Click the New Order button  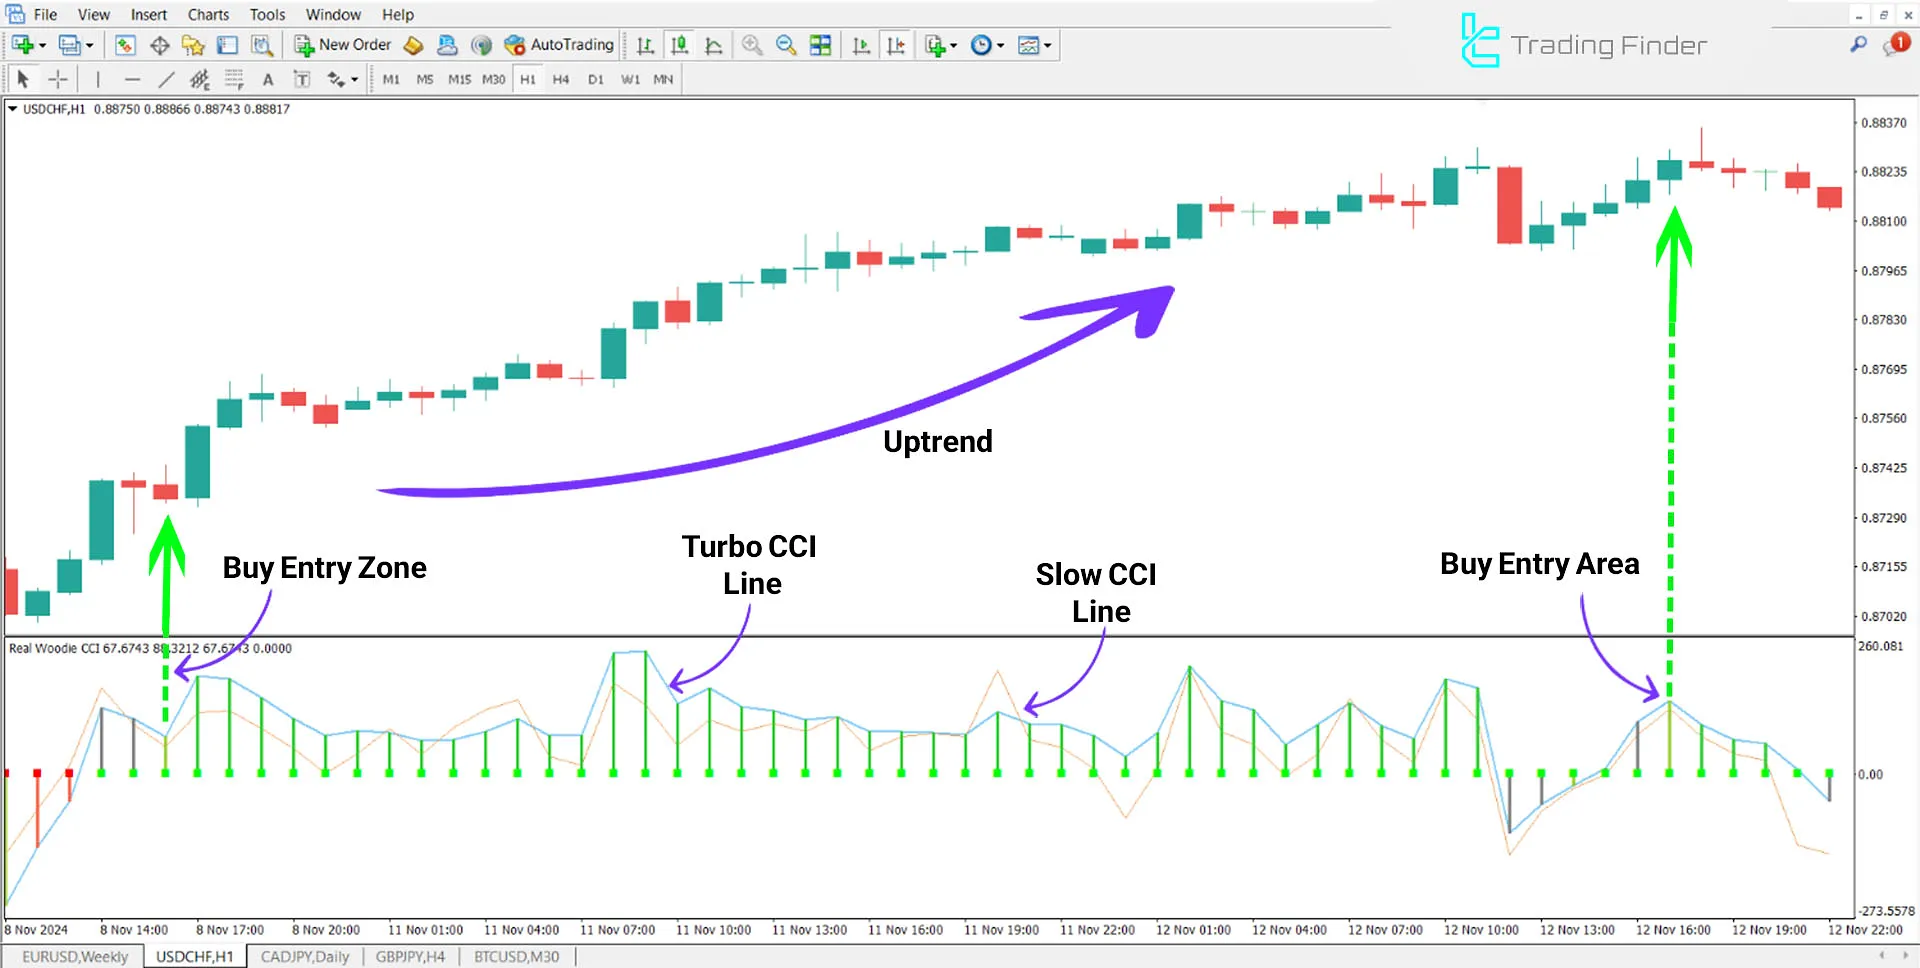(343, 44)
